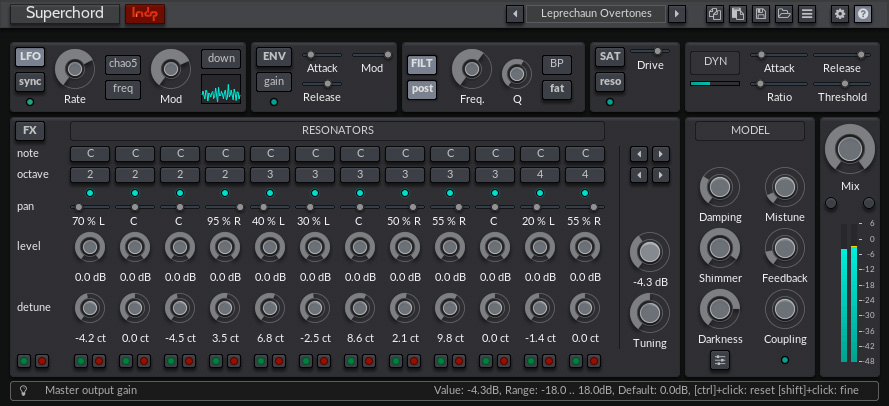Viewport: 889px width, 406px height.
Task: Open the LFO 'down' direction selector
Action: [x=221, y=58]
